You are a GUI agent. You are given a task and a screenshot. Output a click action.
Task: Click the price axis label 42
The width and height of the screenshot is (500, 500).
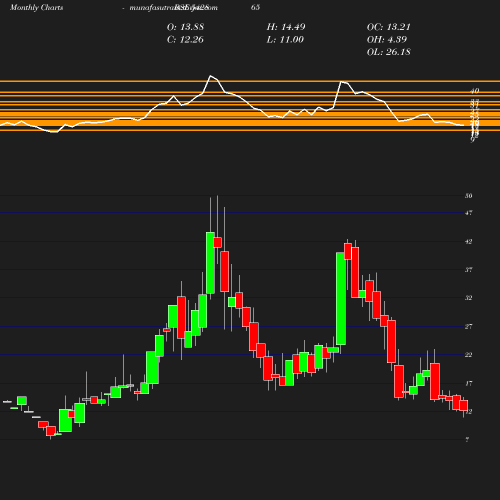point(469,241)
